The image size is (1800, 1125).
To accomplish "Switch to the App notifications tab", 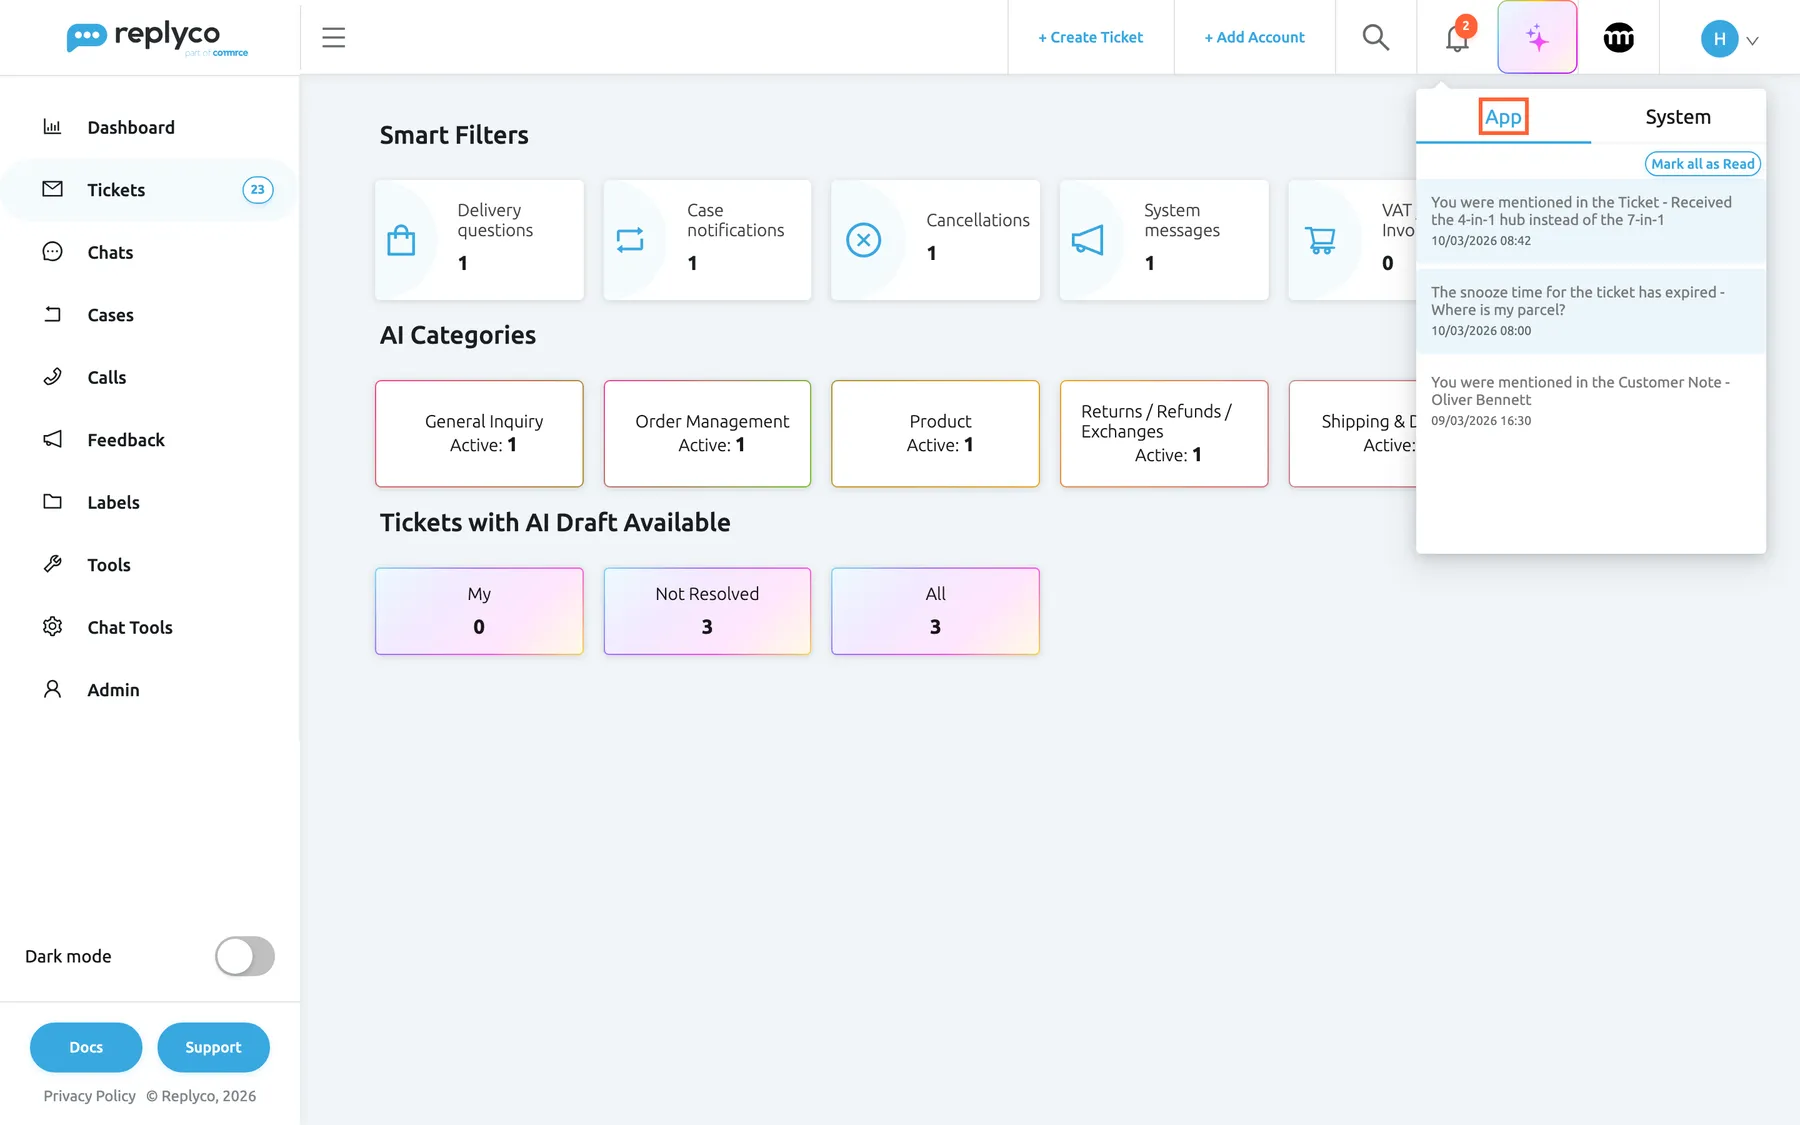I will click(x=1503, y=117).
